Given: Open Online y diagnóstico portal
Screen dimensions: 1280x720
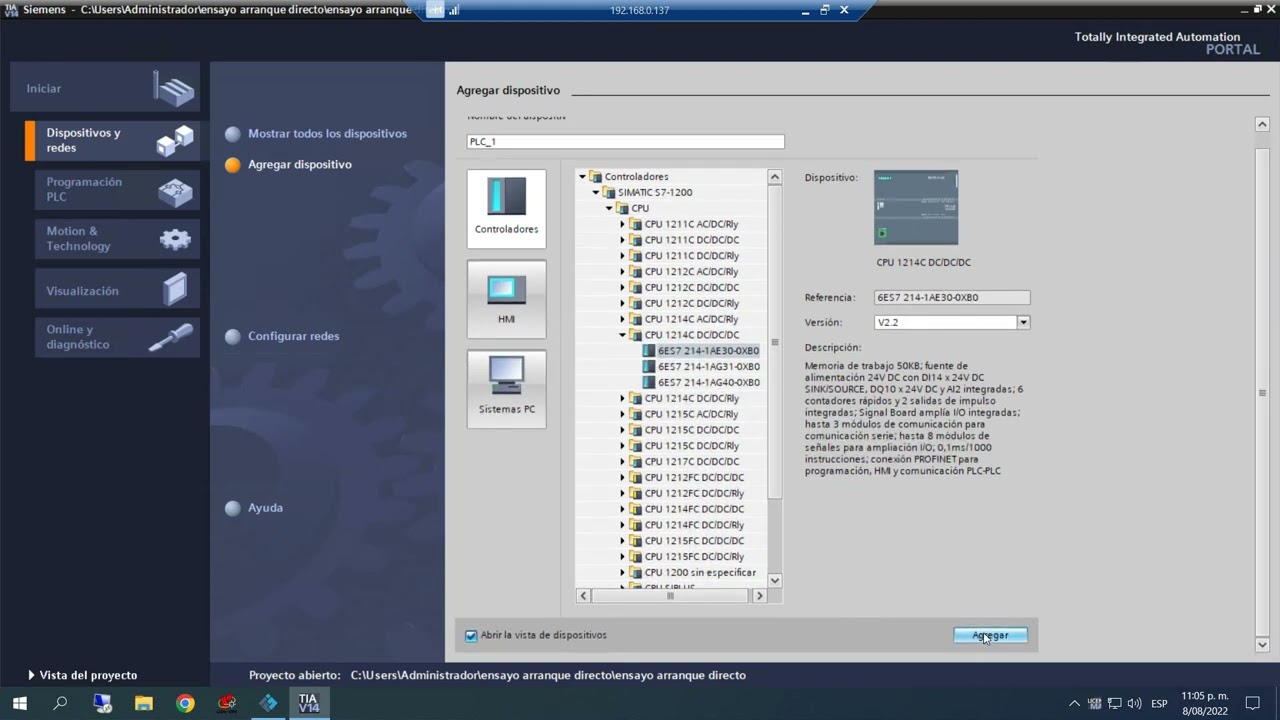Looking at the screenshot, I should 117,337.
